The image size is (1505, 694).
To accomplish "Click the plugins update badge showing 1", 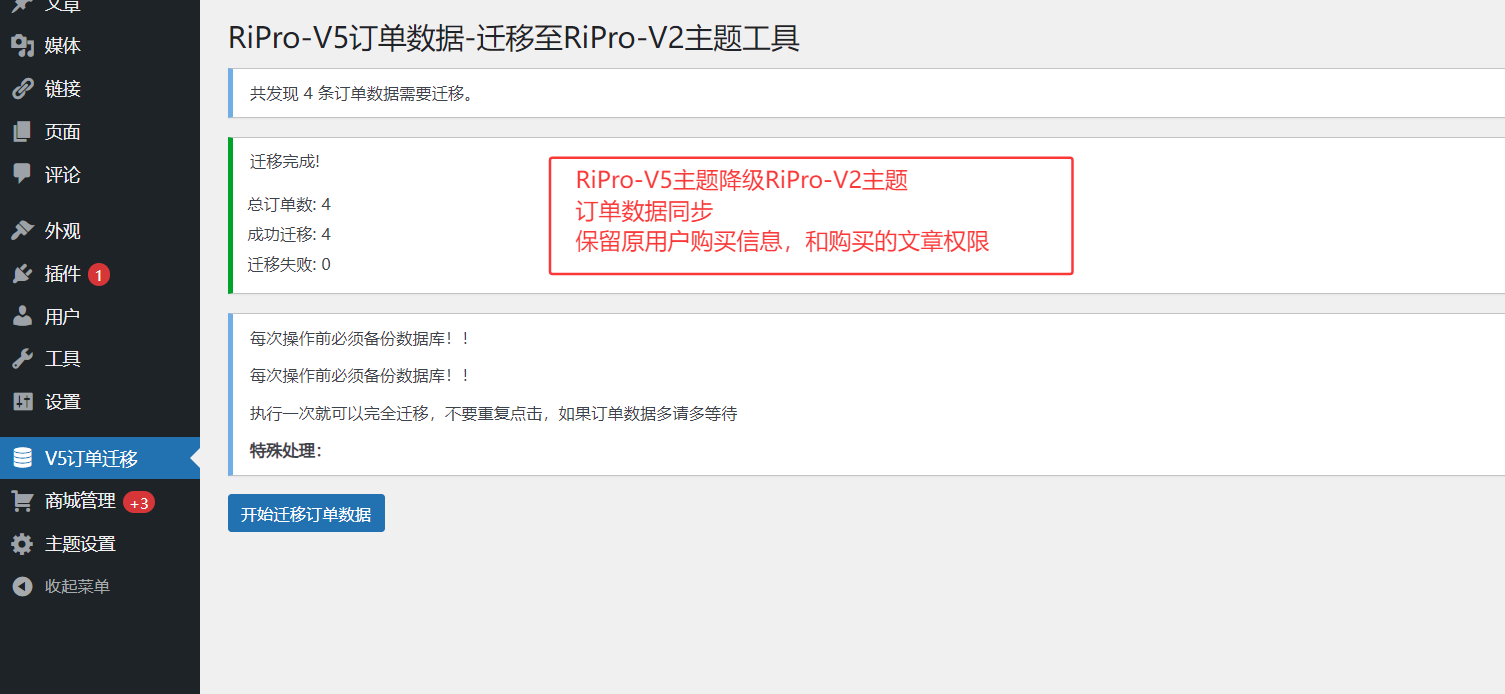I will [x=99, y=274].
